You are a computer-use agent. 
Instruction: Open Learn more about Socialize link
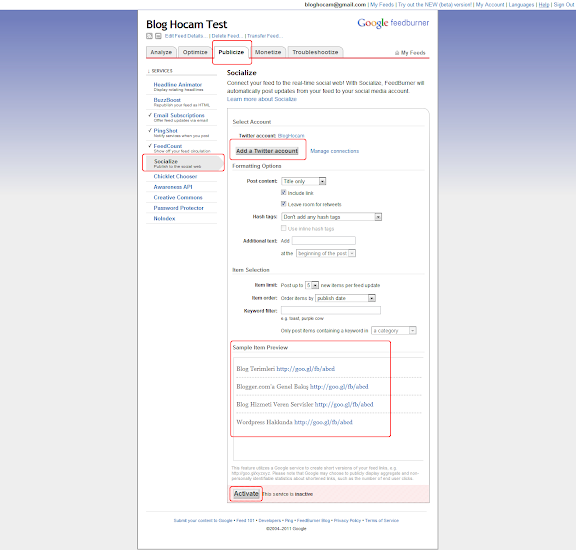(x=262, y=99)
